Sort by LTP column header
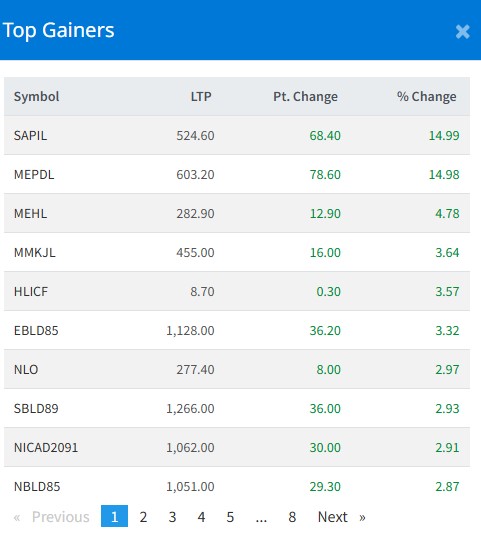This screenshot has height=543, width=481. [x=201, y=96]
